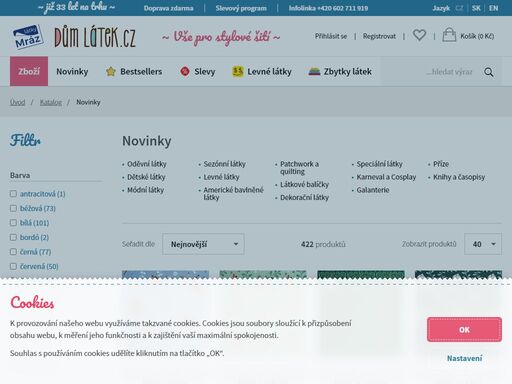Click the search magnifier icon
Viewport: 512px width, 384px height.
[489, 72]
